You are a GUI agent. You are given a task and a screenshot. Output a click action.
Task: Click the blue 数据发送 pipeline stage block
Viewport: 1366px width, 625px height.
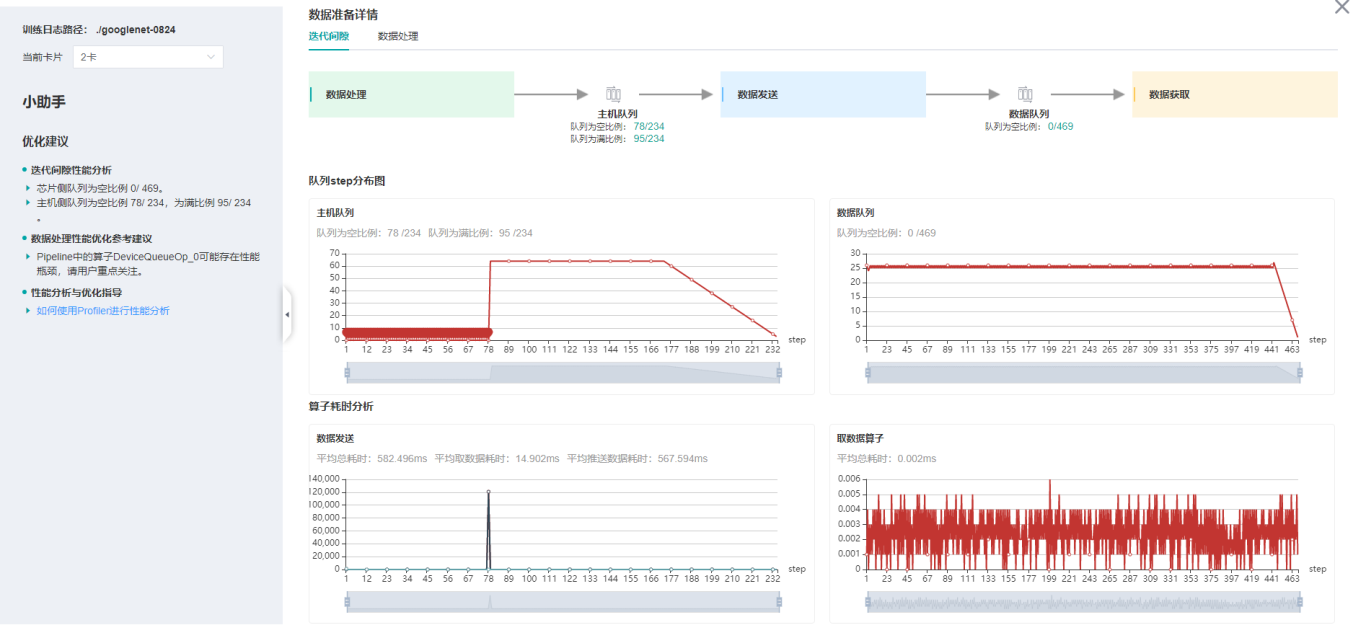[823, 94]
